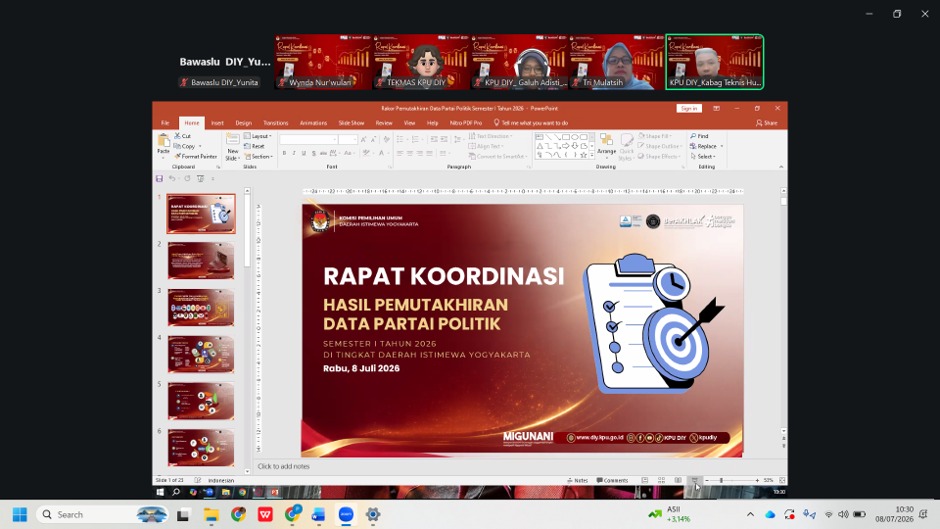Expand the shapes gallery More arrow

pos(592,155)
